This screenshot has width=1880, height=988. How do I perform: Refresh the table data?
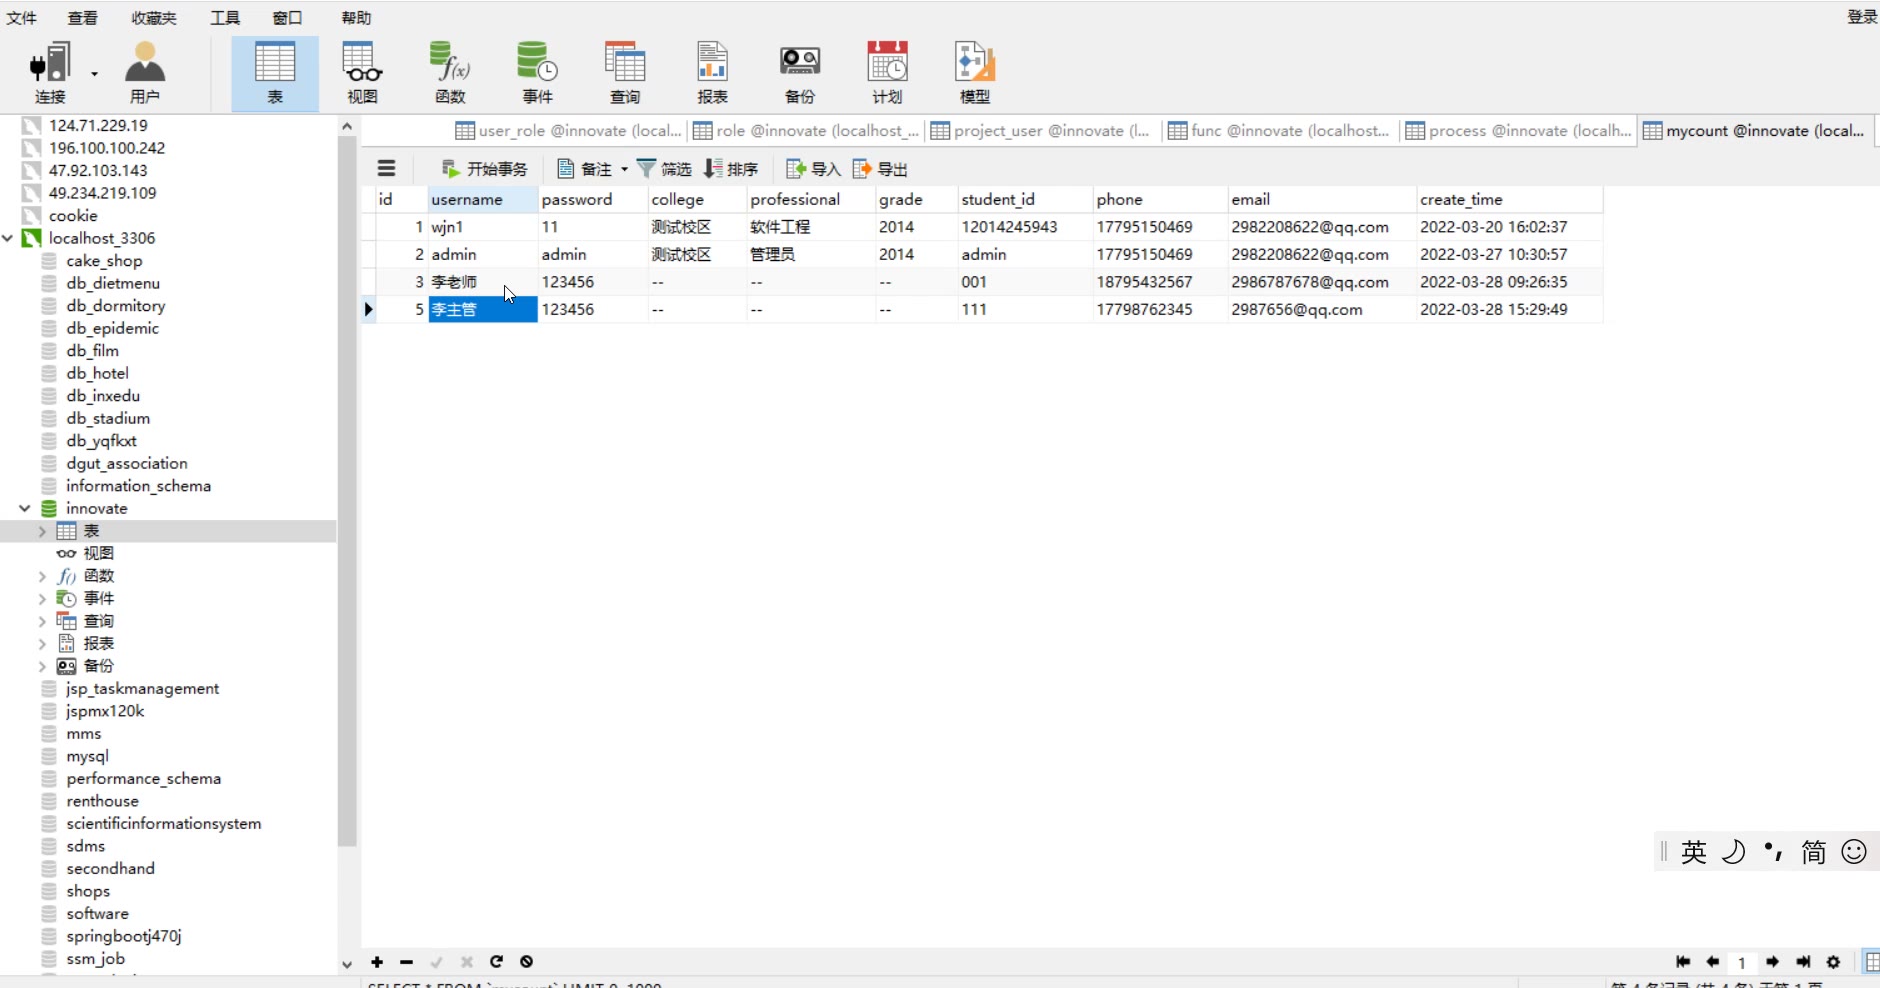(496, 962)
